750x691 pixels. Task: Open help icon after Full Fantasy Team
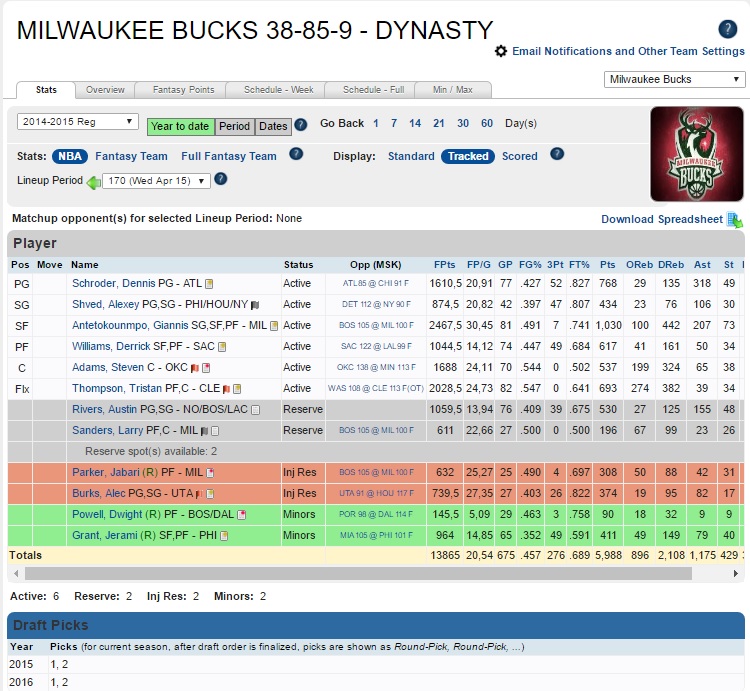[296, 154]
